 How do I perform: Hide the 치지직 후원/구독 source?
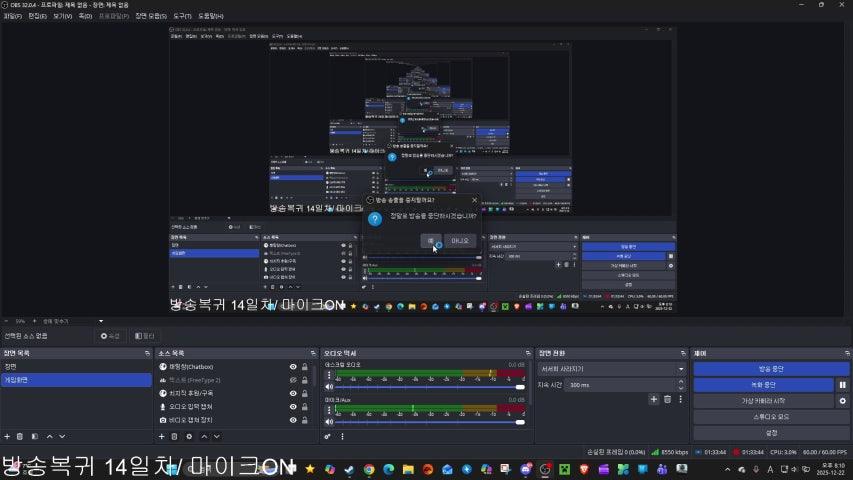pyautogui.click(x=293, y=393)
